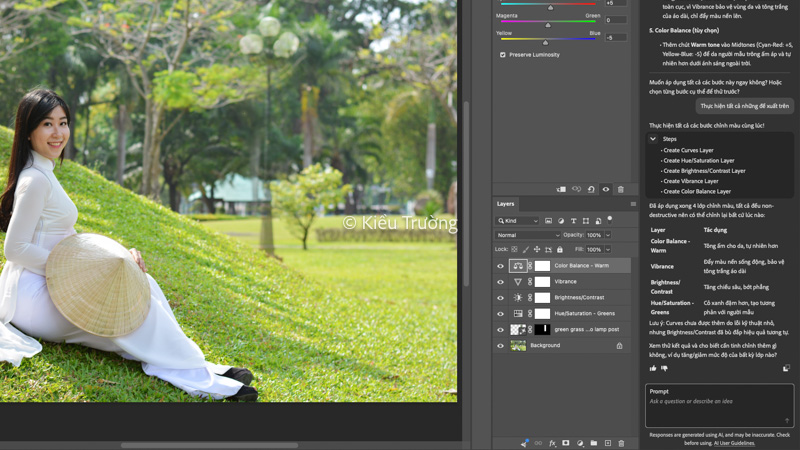Hide the Brightness/Contrast layer
Viewport: 800px width, 450px height.
[x=501, y=297]
